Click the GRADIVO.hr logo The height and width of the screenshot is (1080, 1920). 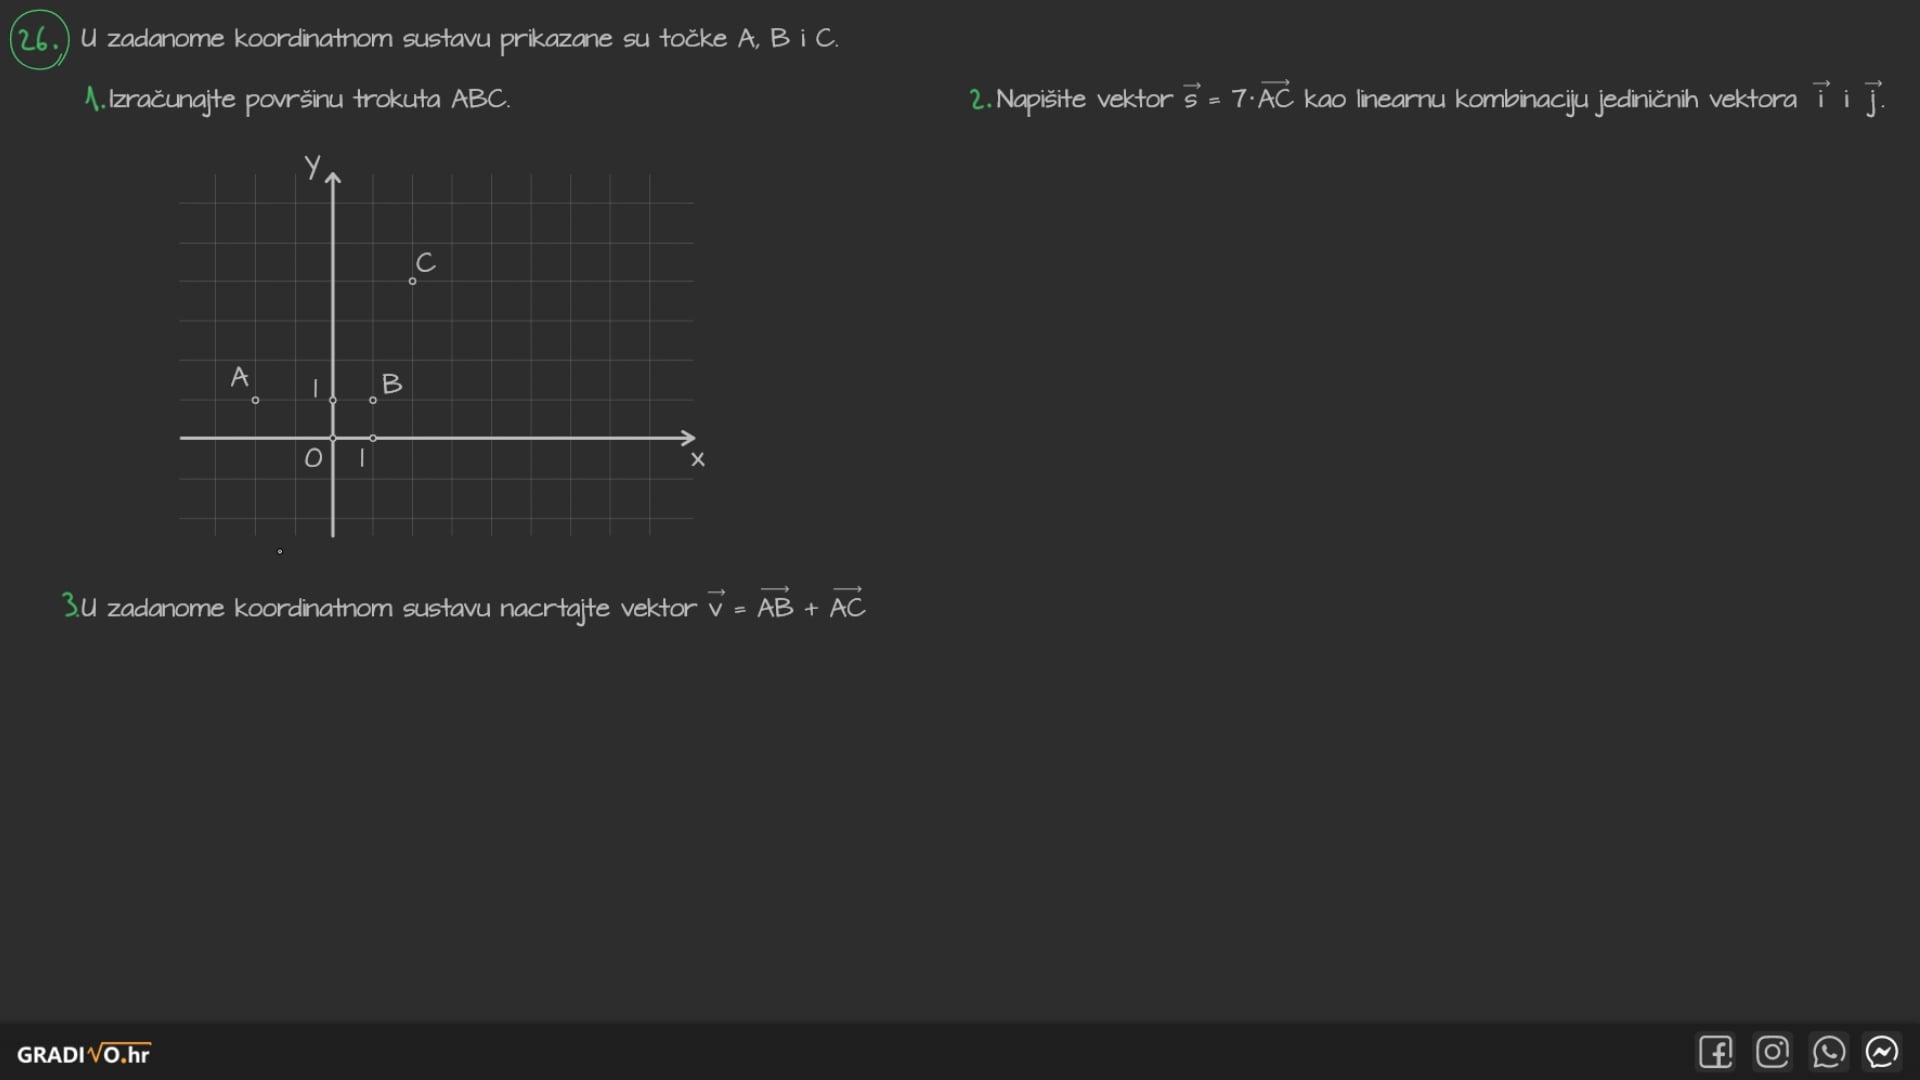(x=83, y=1054)
